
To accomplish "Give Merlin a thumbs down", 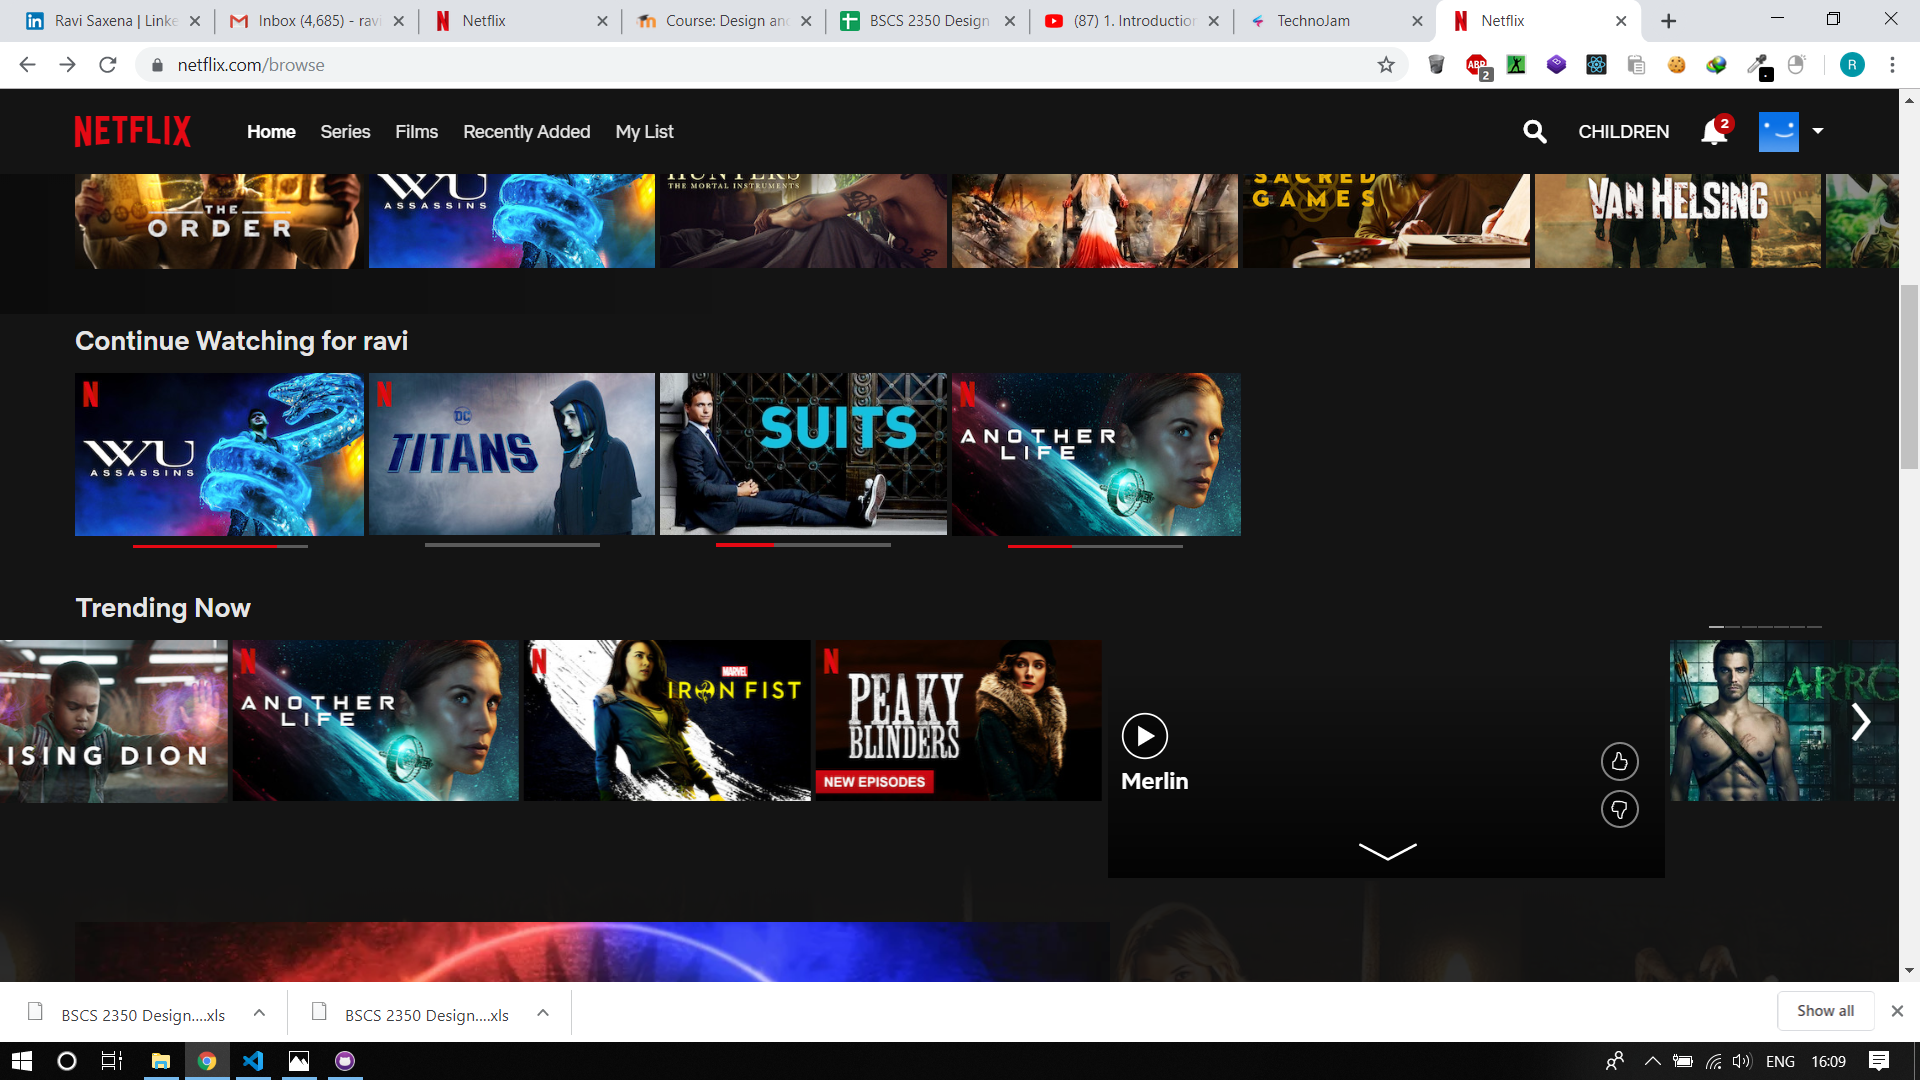I will point(1619,809).
